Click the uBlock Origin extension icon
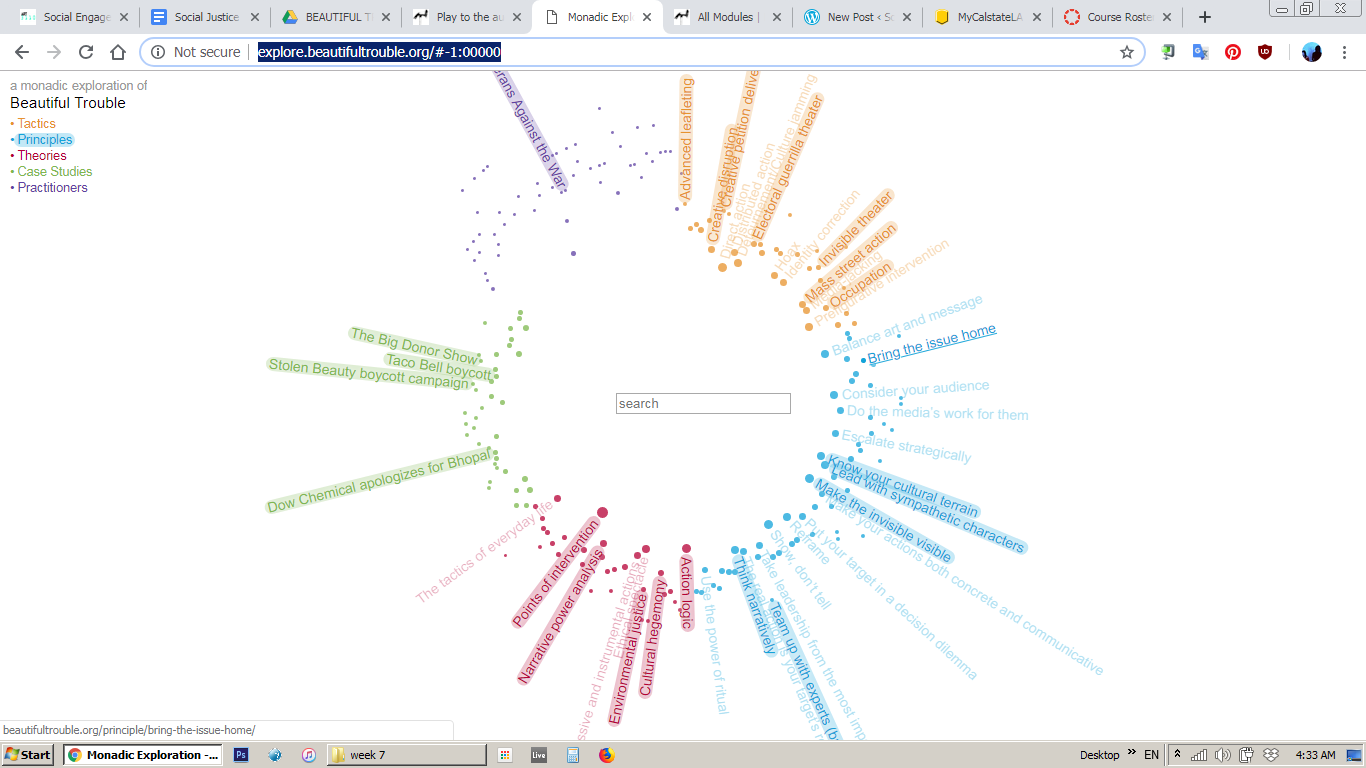Image resolution: width=1366 pixels, height=768 pixels. pyautogui.click(x=1265, y=52)
